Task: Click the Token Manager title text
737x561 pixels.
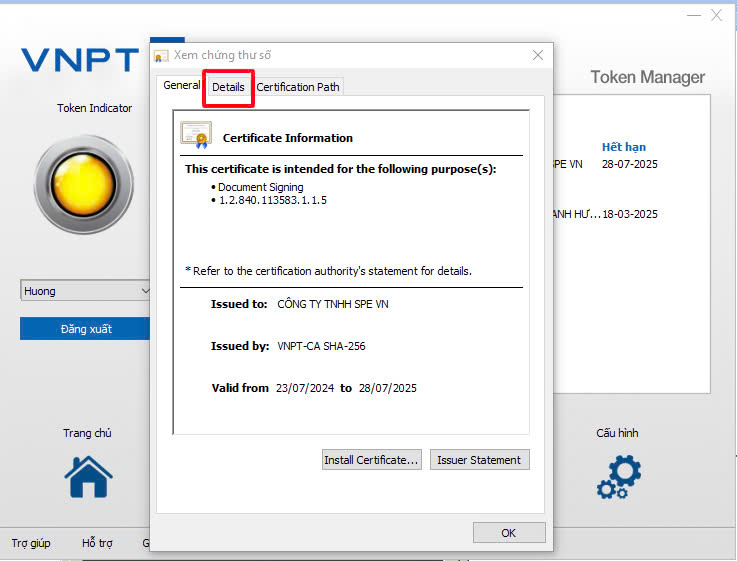Action: pos(648,77)
